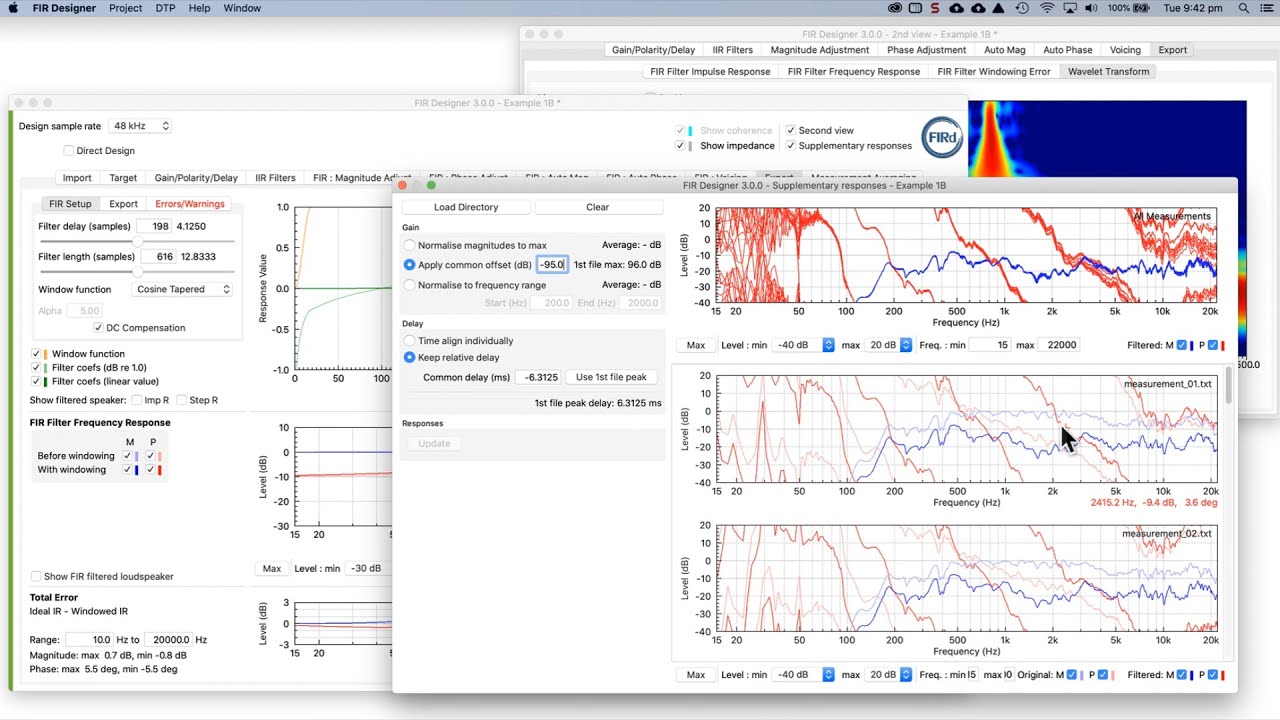This screenshot has width=1280, height=720.
Task: Select Time align individually option
Action: [409, 341]
